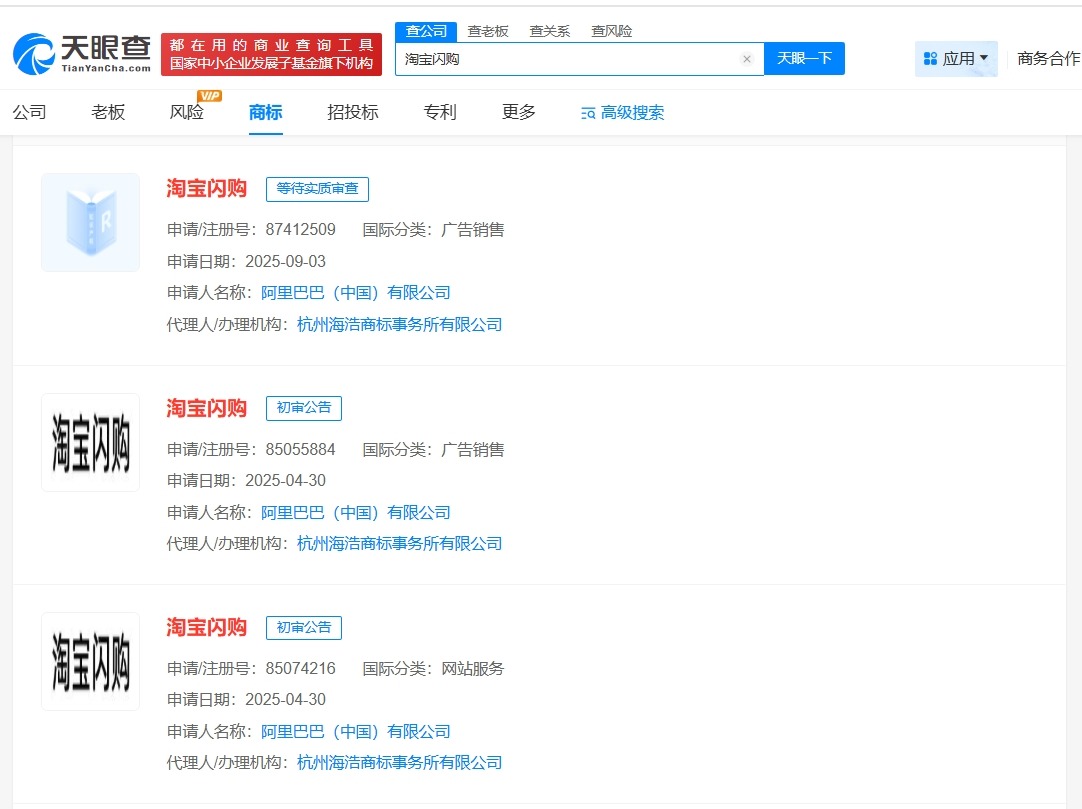Switch to the 招投标 tab
The width and height of the screenshot is (1082, 809).
pos(352,112)
